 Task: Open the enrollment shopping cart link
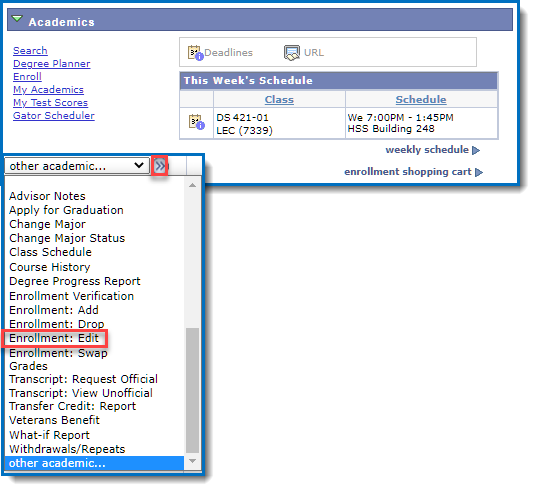[x=408, y=172]
